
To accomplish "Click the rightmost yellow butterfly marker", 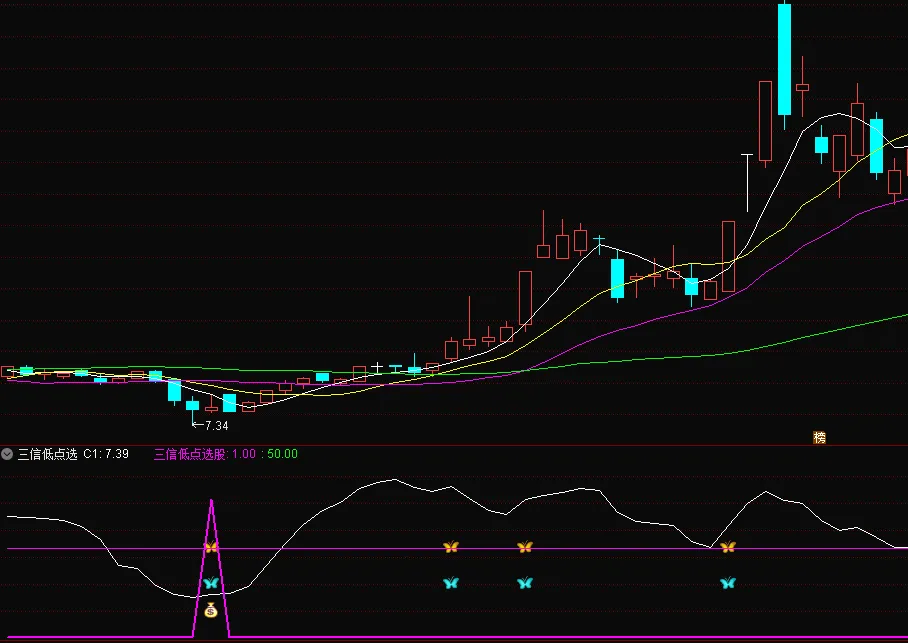I will pos(728,546).
